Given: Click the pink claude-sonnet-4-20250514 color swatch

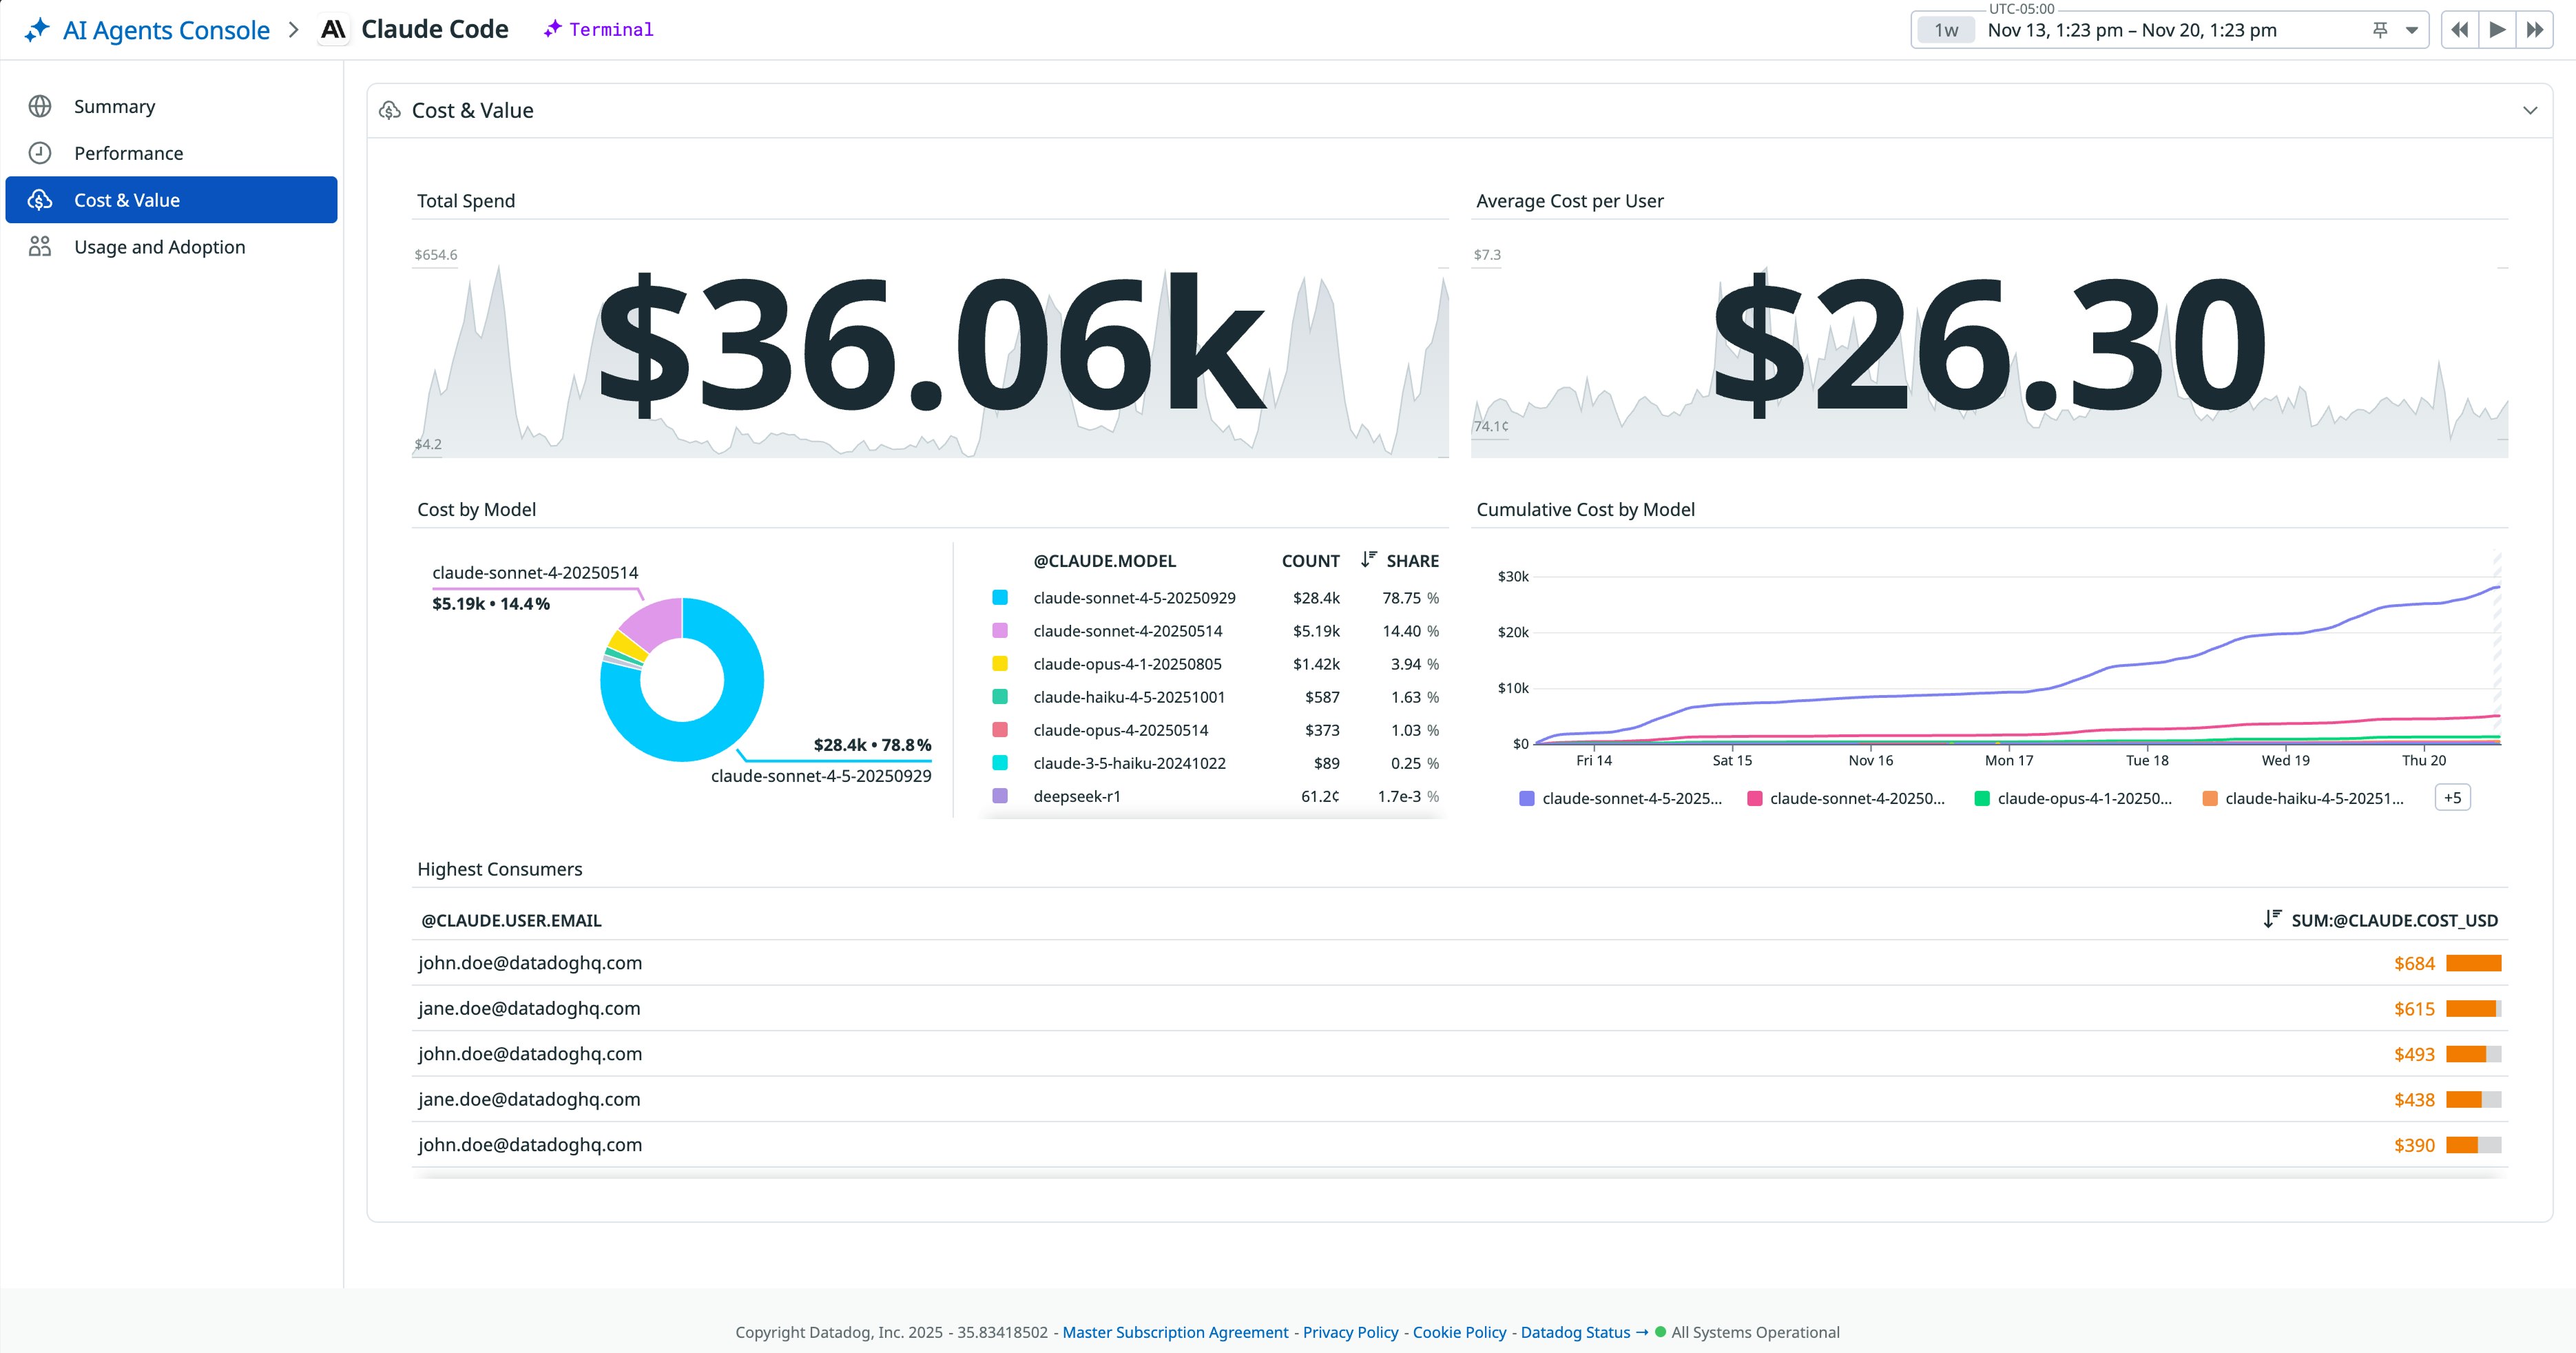Looking at the screenshot, I should (x=999, y=631).
